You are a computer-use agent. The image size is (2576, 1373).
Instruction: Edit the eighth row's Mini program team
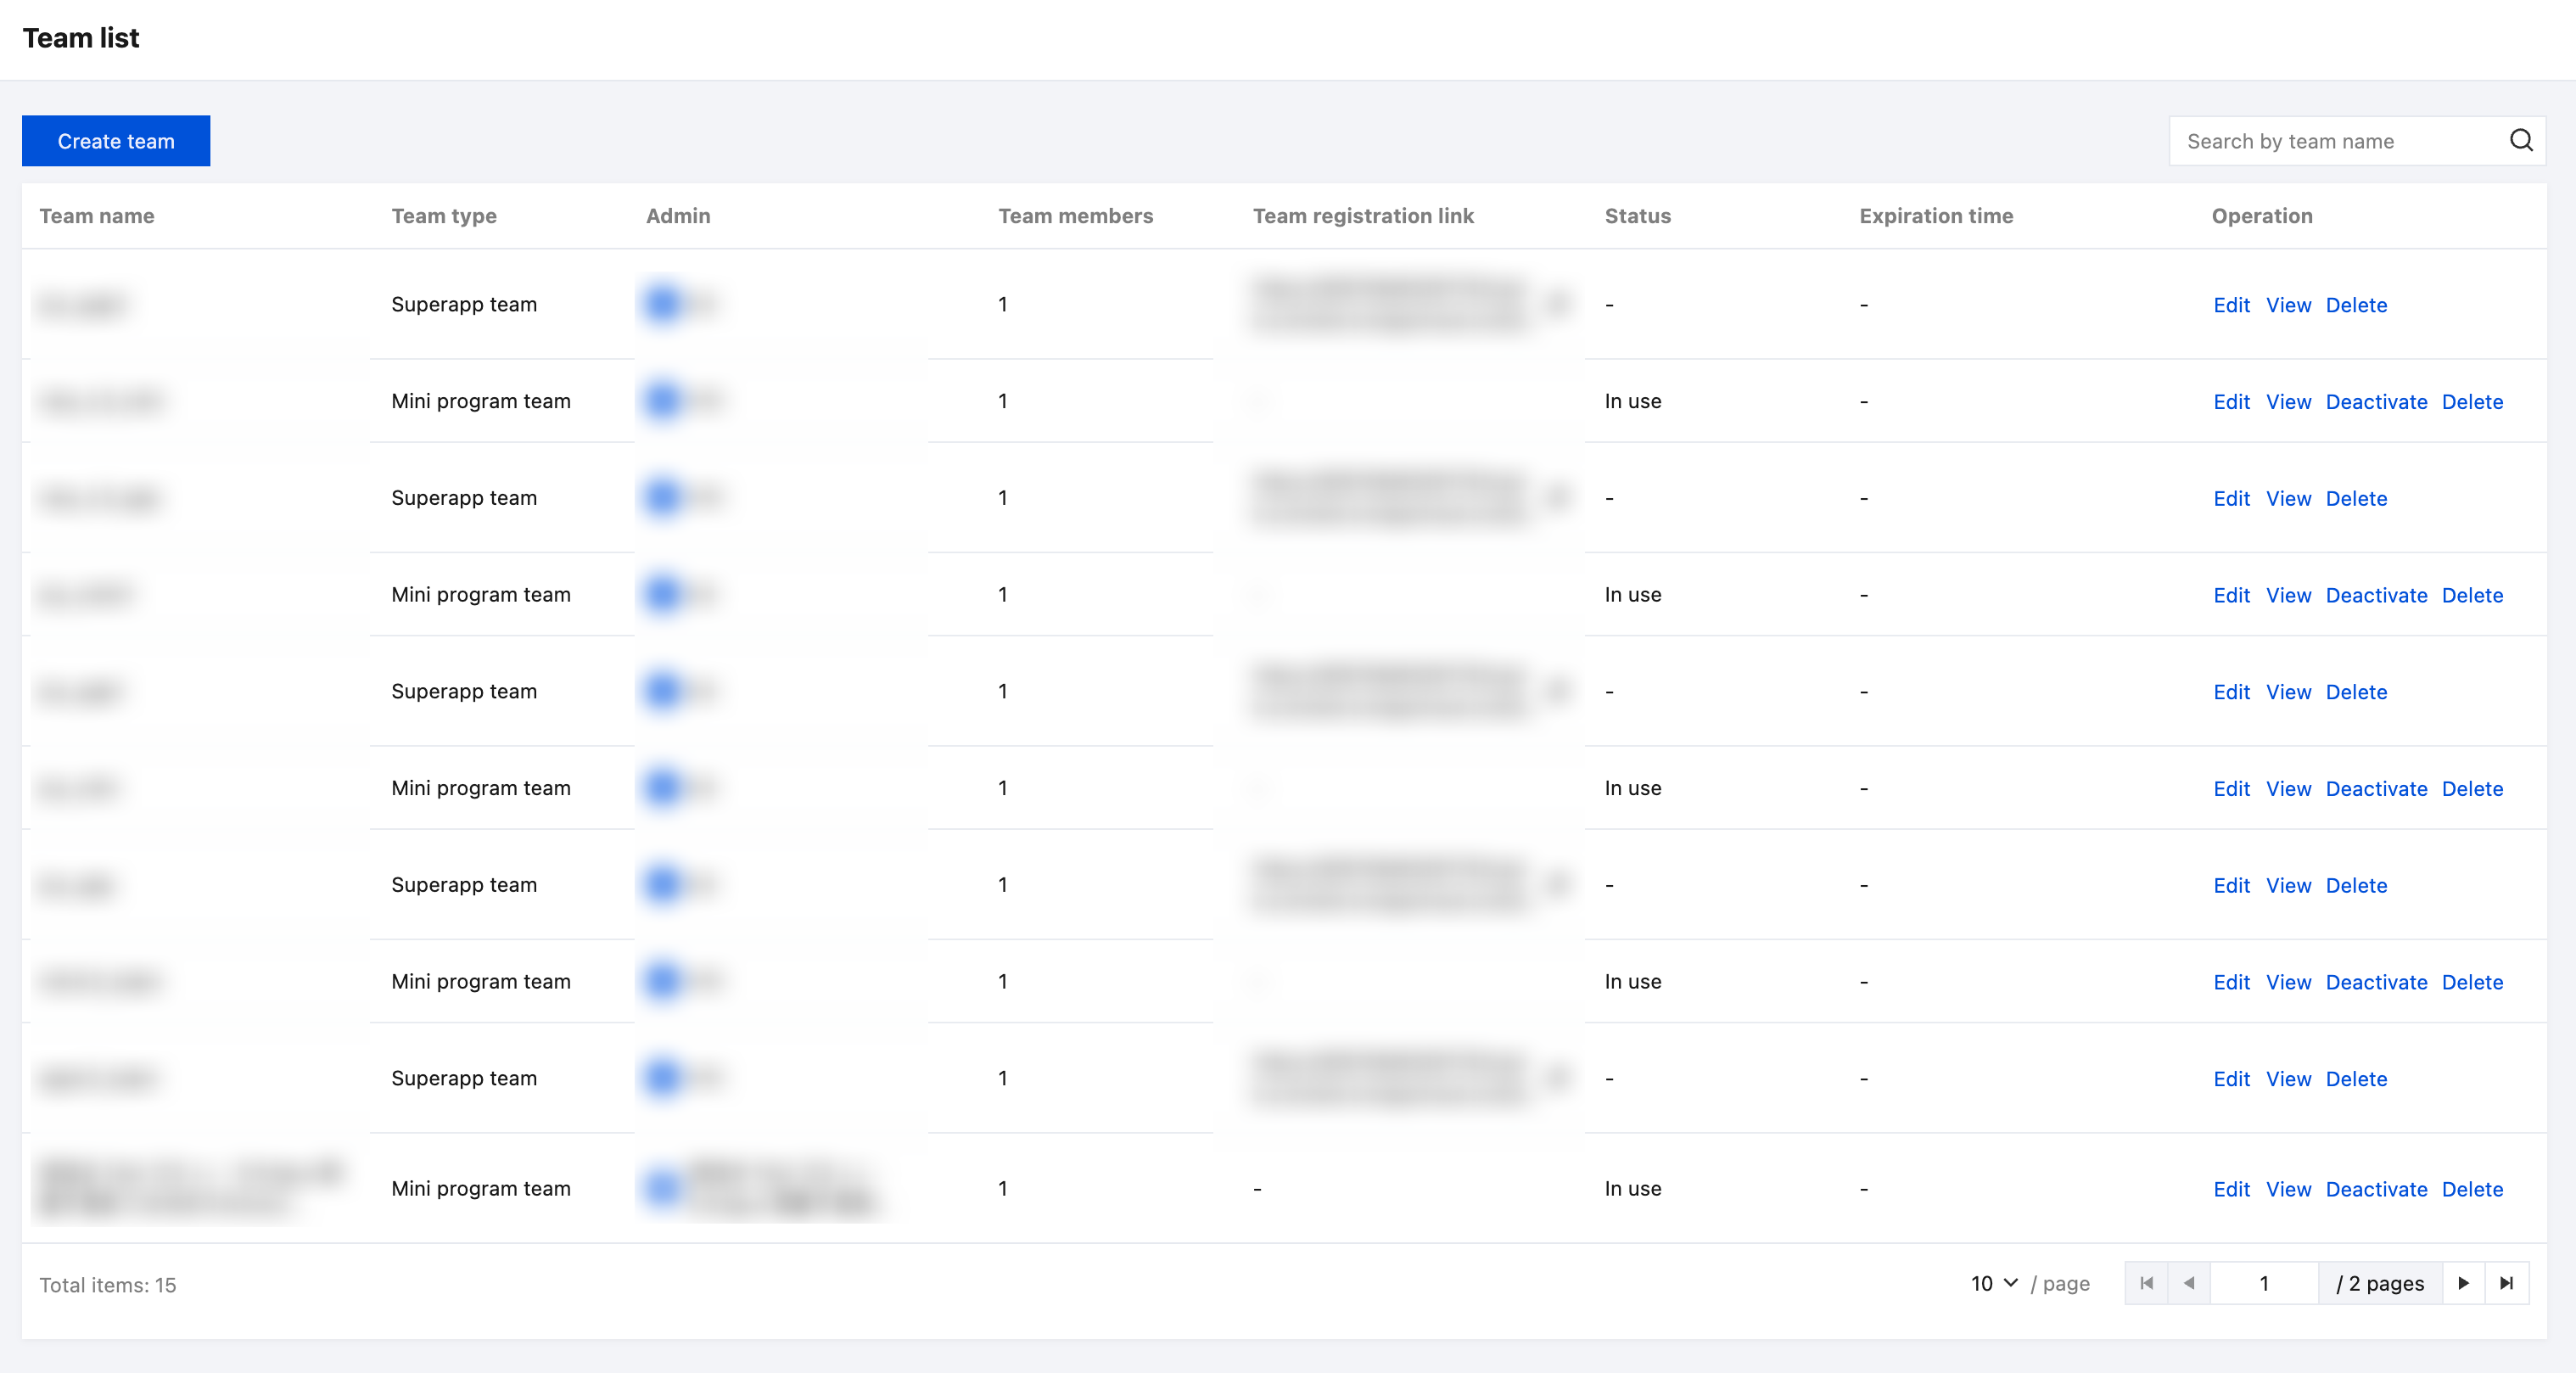(x=2231, y=982)
